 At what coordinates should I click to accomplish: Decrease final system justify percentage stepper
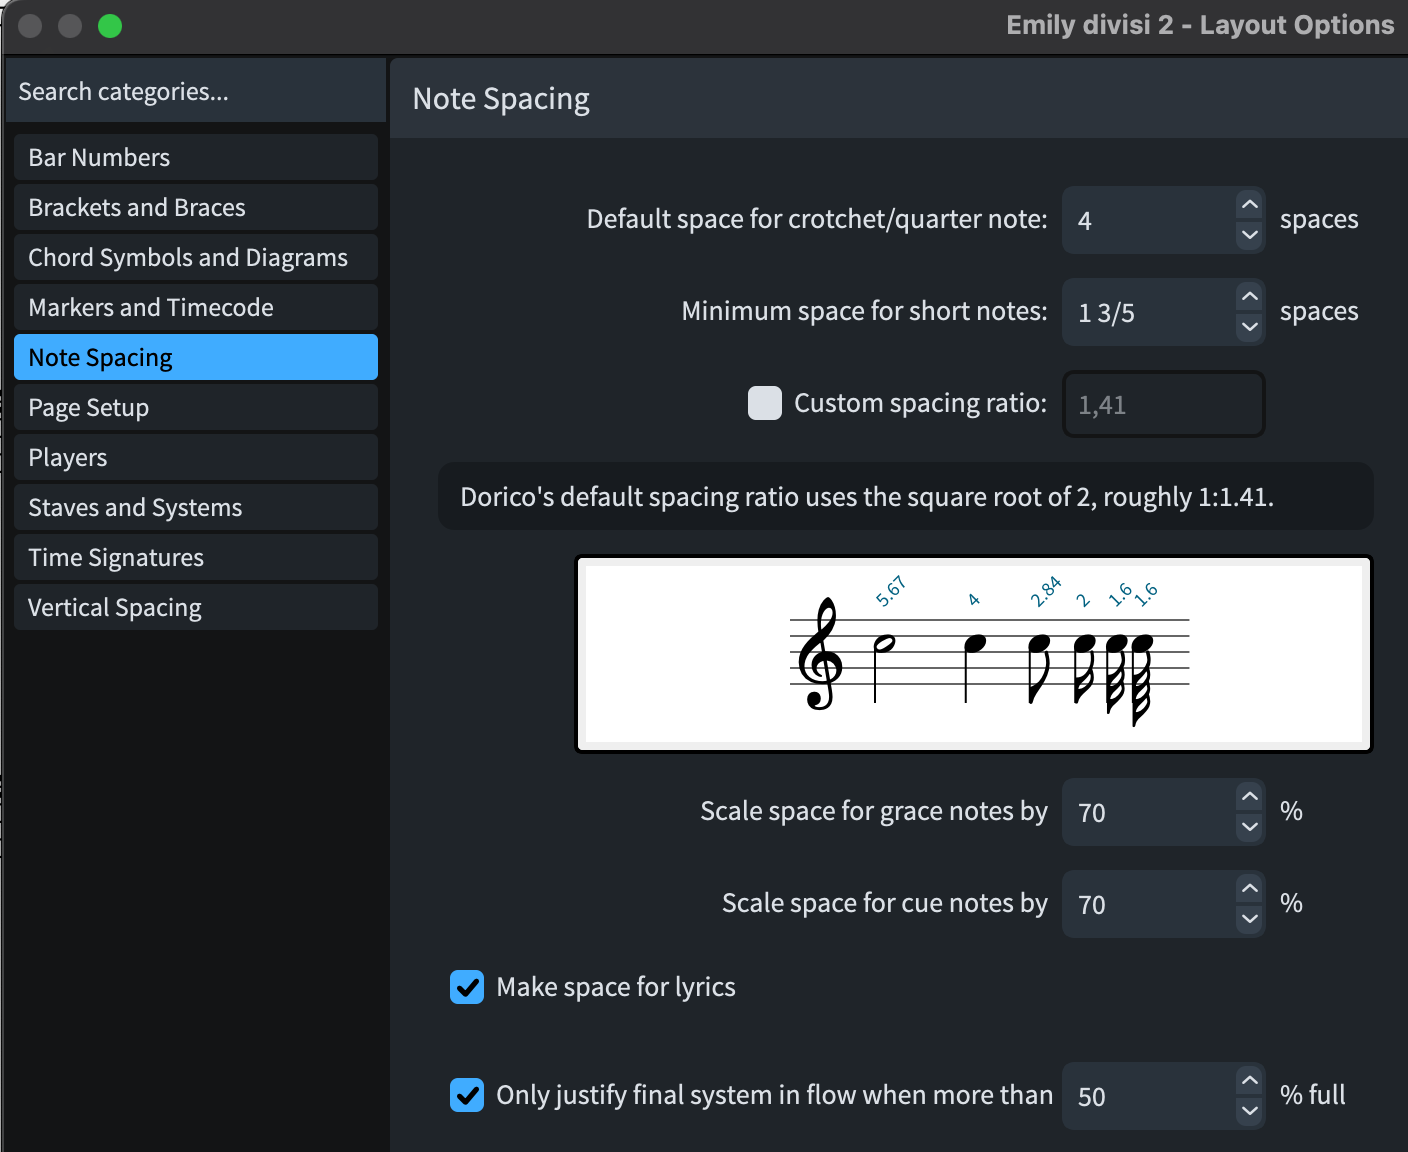tap(1249, 1111)
